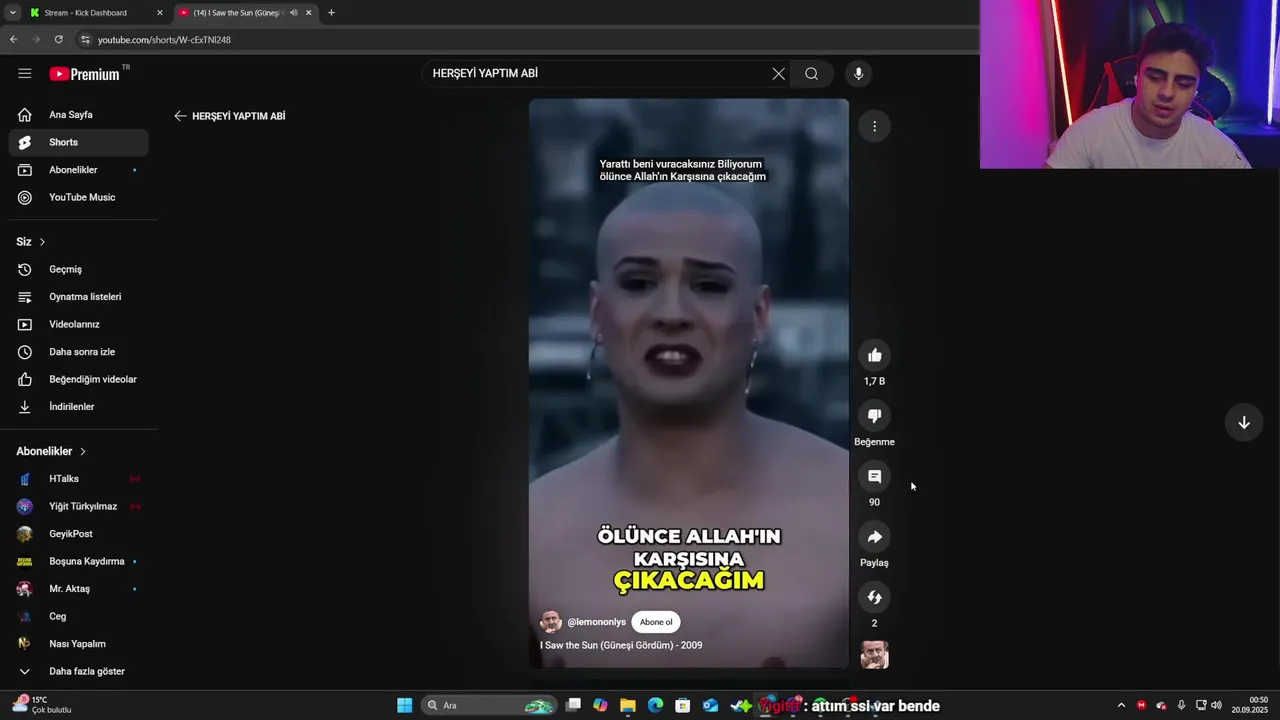Open Abonelikler in the sidebar
The height and width of the screenshot is (720, 1280).
coord(78,170)
